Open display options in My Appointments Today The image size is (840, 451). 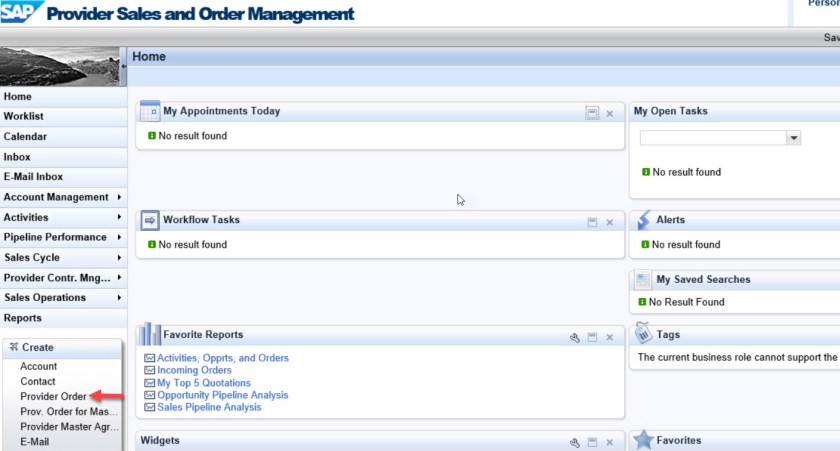coord(592,113)
